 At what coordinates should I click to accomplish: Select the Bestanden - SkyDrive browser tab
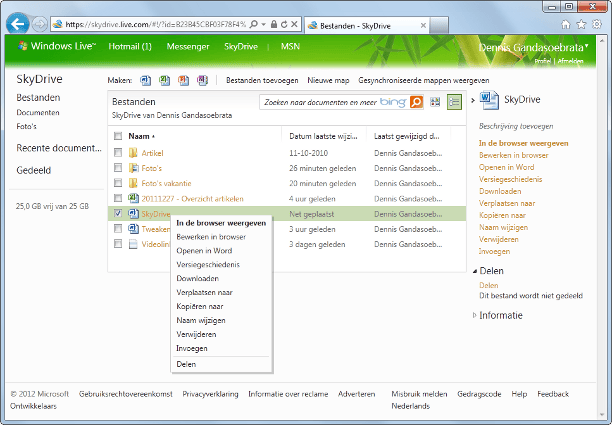coord(366,26)
